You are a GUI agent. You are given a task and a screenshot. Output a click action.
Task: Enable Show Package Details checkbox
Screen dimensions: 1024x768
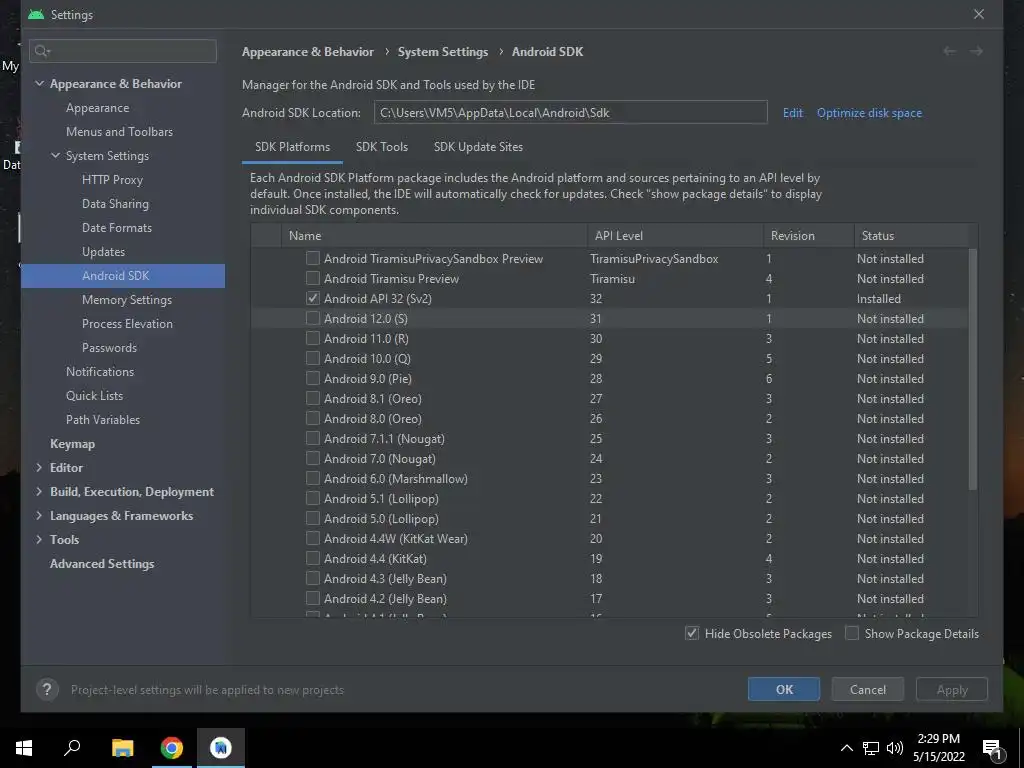(852, 633)
